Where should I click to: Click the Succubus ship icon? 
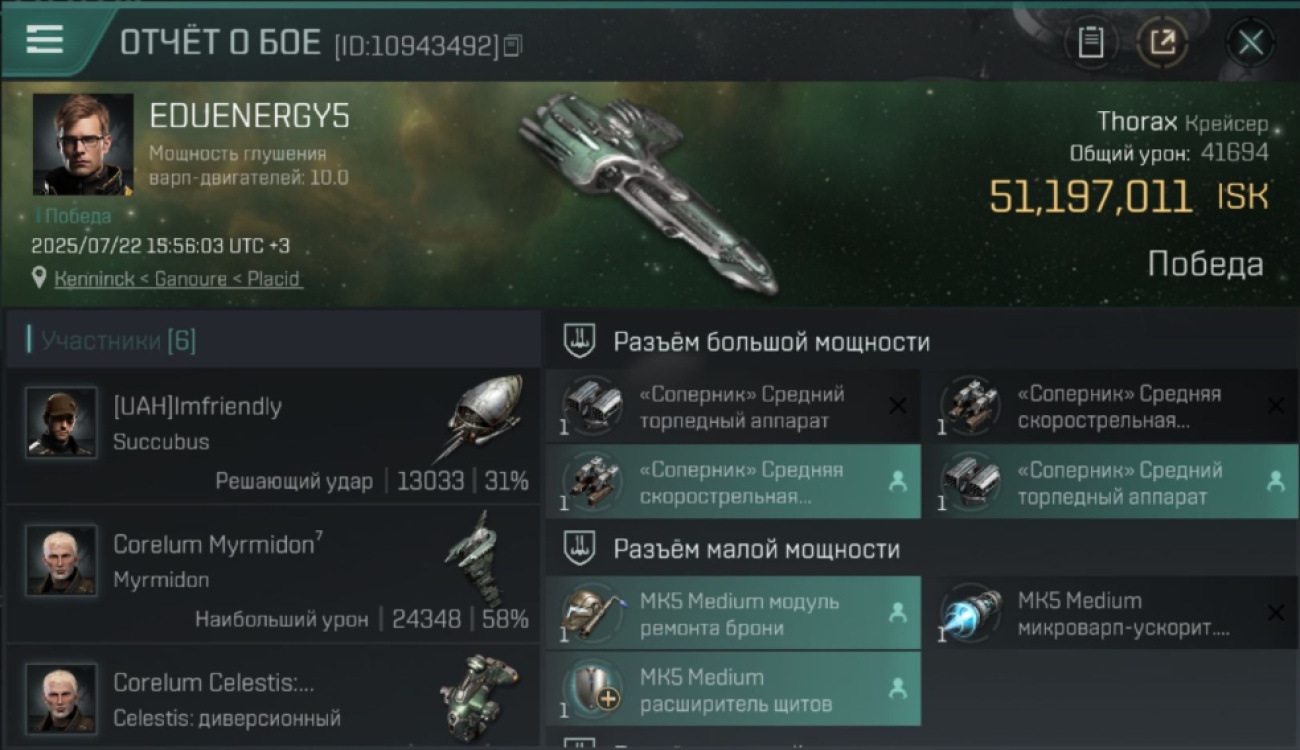pyautogui.click(x=483, y=418)
